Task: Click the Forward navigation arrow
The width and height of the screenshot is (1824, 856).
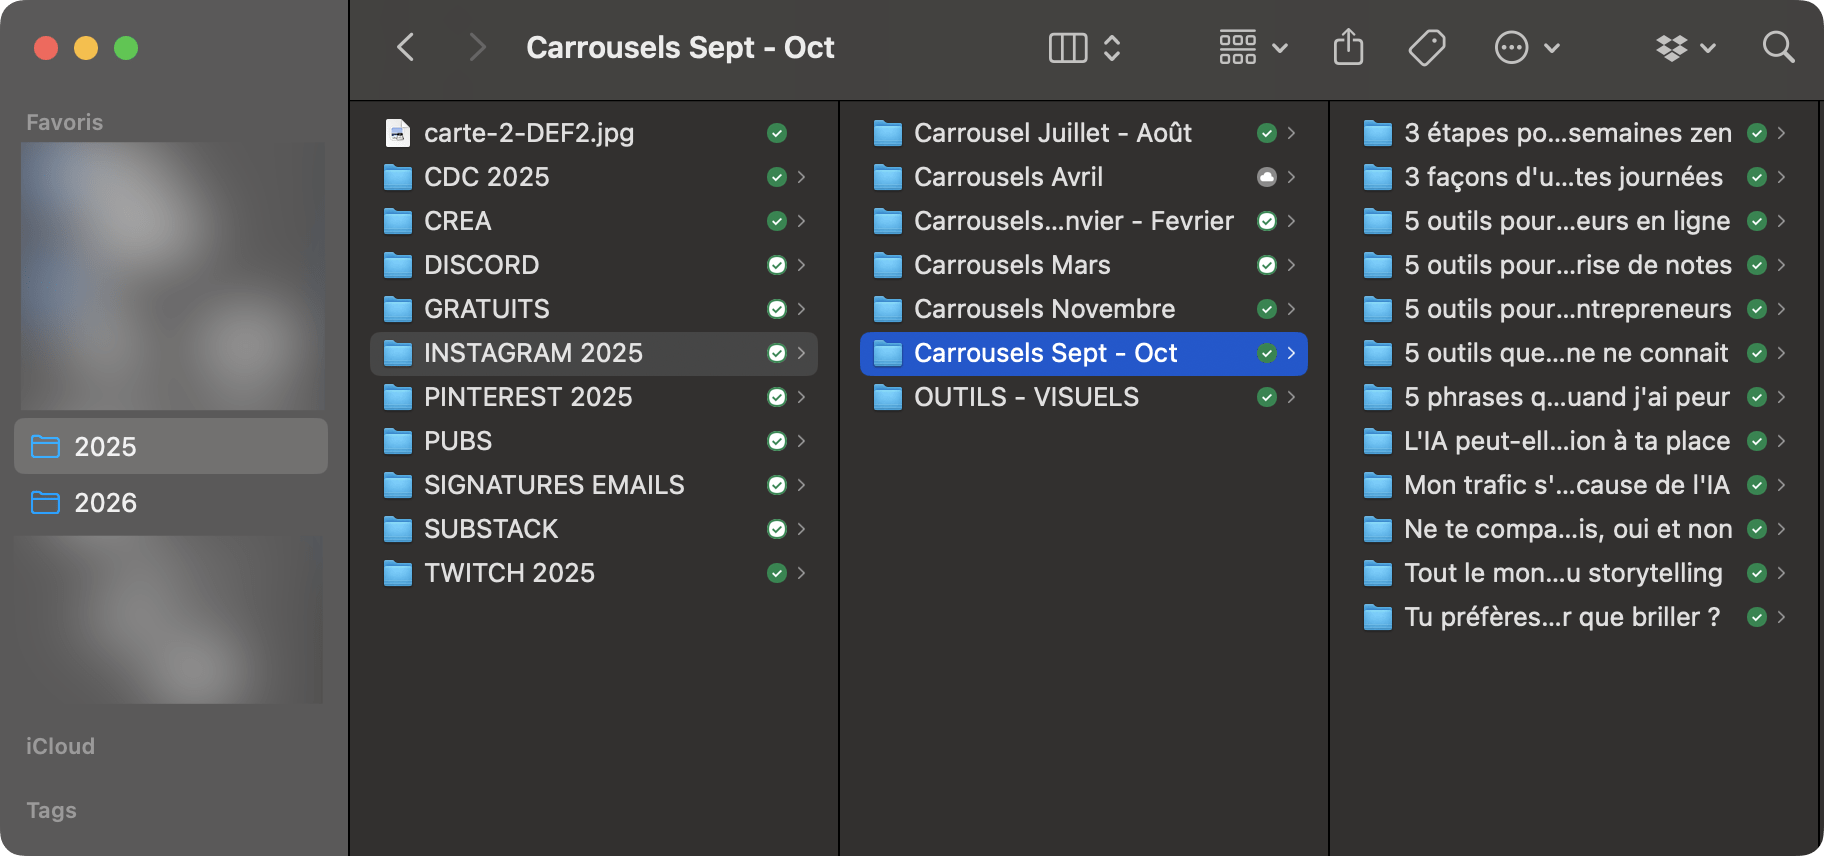Action: [477, 47]
